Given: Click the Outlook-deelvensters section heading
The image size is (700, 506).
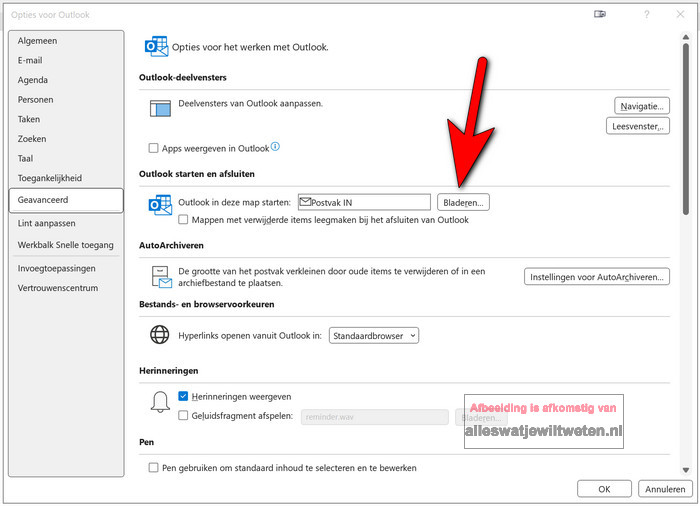Looking at the screenshot, I should point(183,77).
